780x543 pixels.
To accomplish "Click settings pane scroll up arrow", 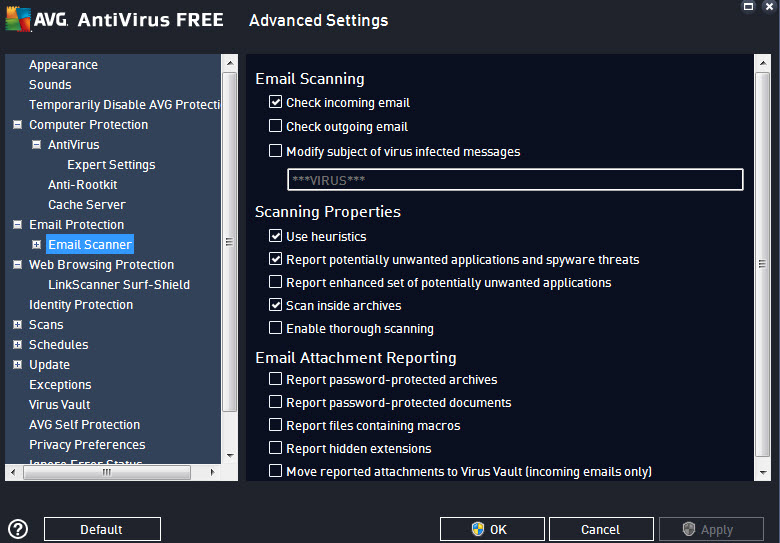I will point(762,63).
